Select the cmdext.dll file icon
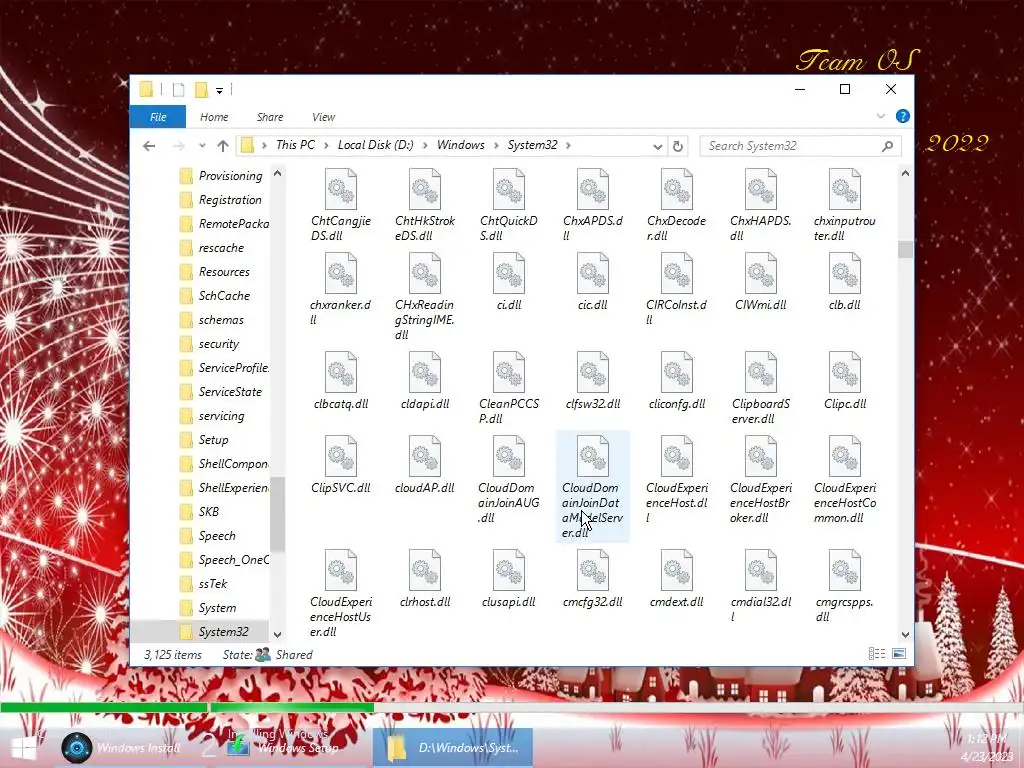 pyautogui.click(x=677, y=570)
